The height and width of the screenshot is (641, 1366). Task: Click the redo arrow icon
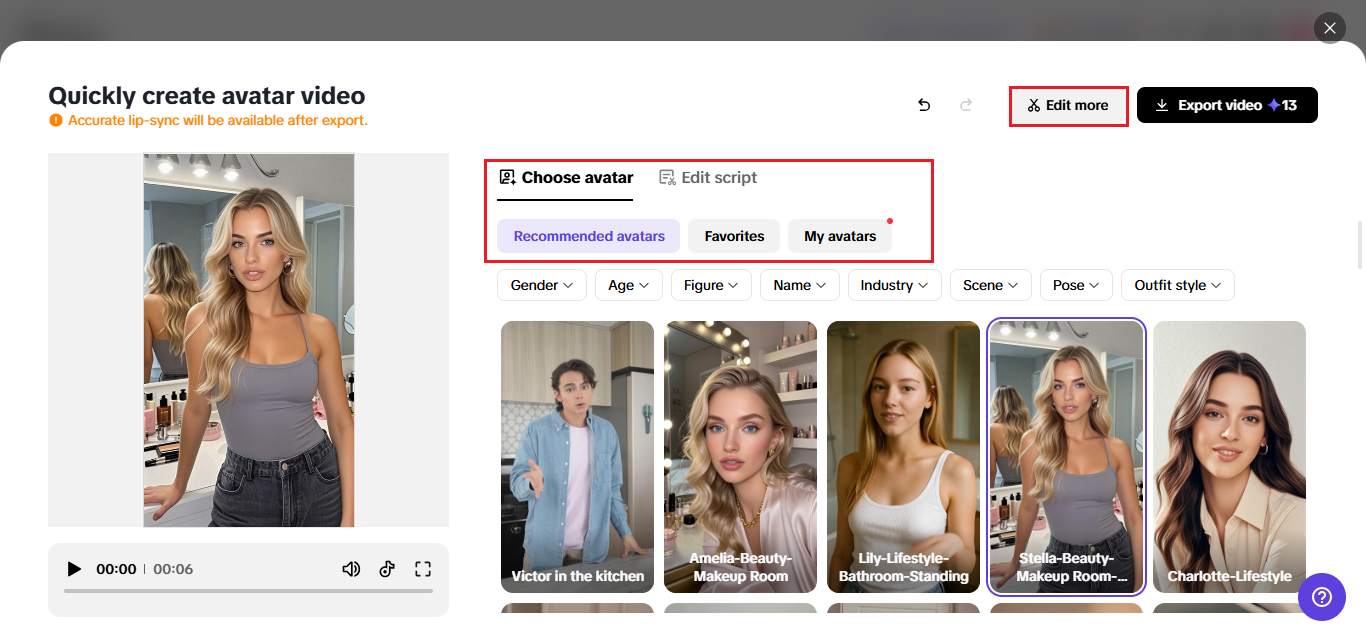[966, 105]
